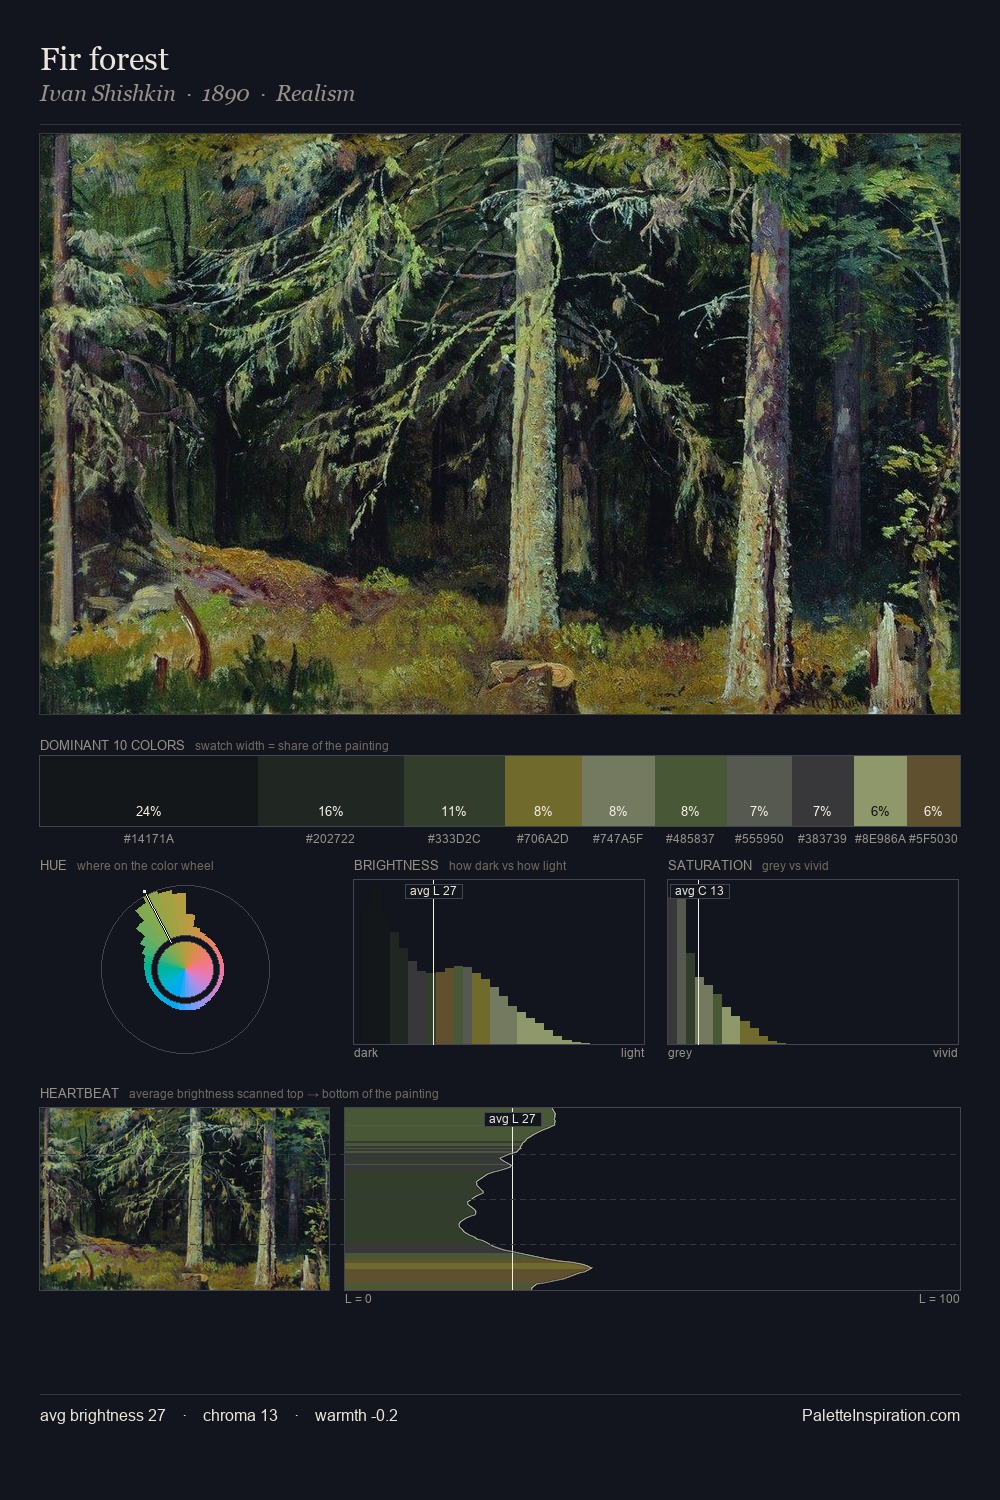Click the heartbeat brightness scan chart
This screenshot has height=1500, width=1000.
[x=652, y=1199]
